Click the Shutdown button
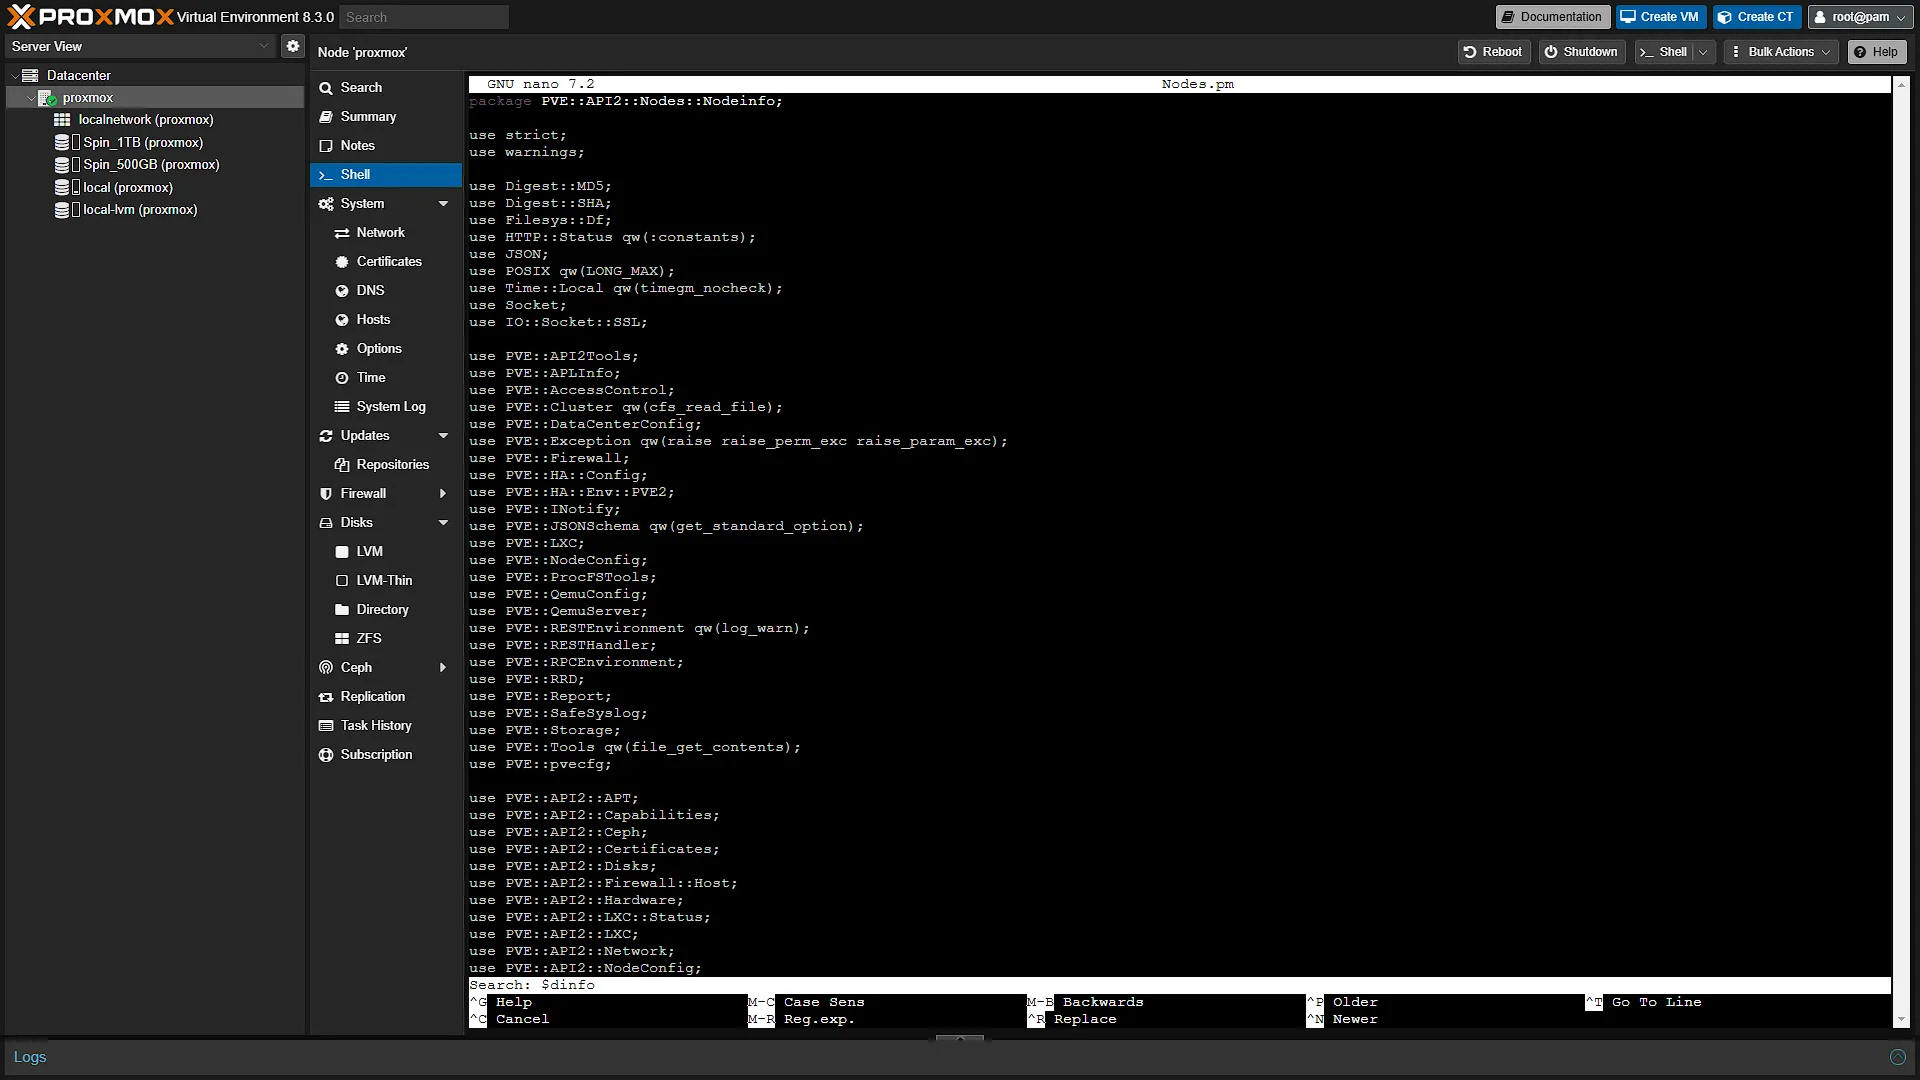 coord(1581,52)
